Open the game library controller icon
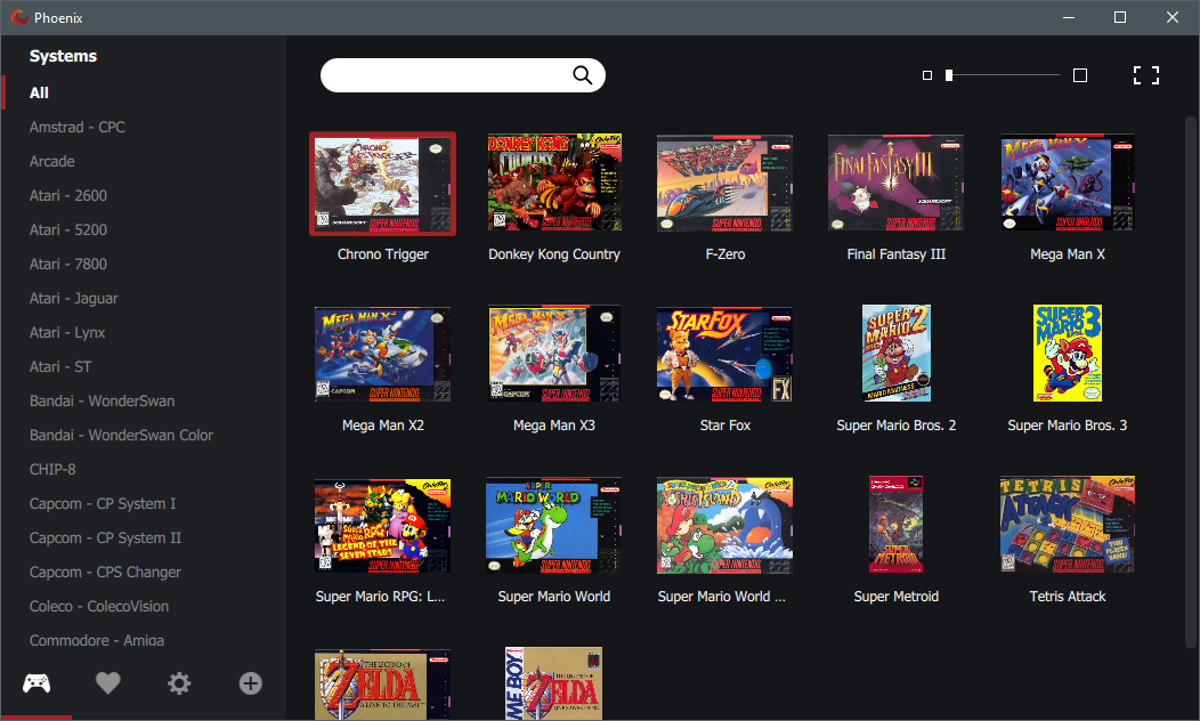The width and height of the screenshot is (1200, 721). tap(37, 684)
